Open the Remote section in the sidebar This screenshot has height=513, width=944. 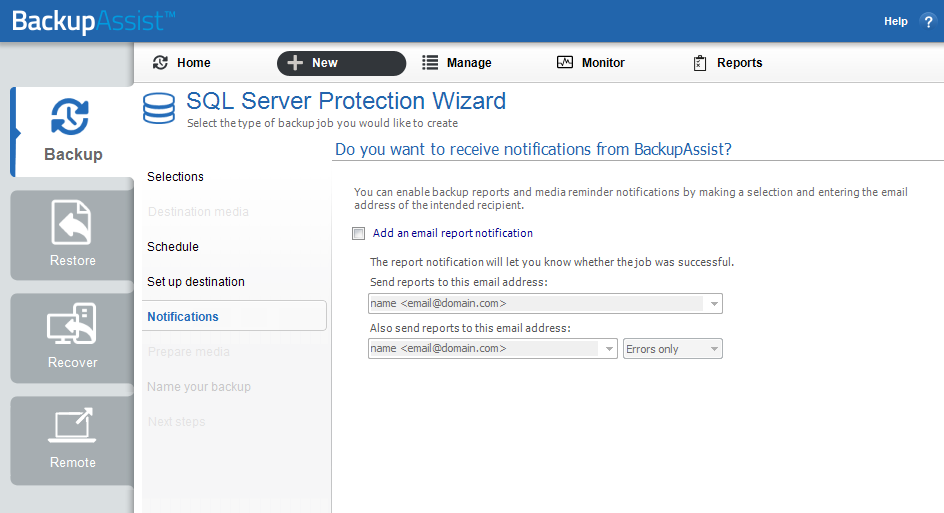tap(72, 441)
